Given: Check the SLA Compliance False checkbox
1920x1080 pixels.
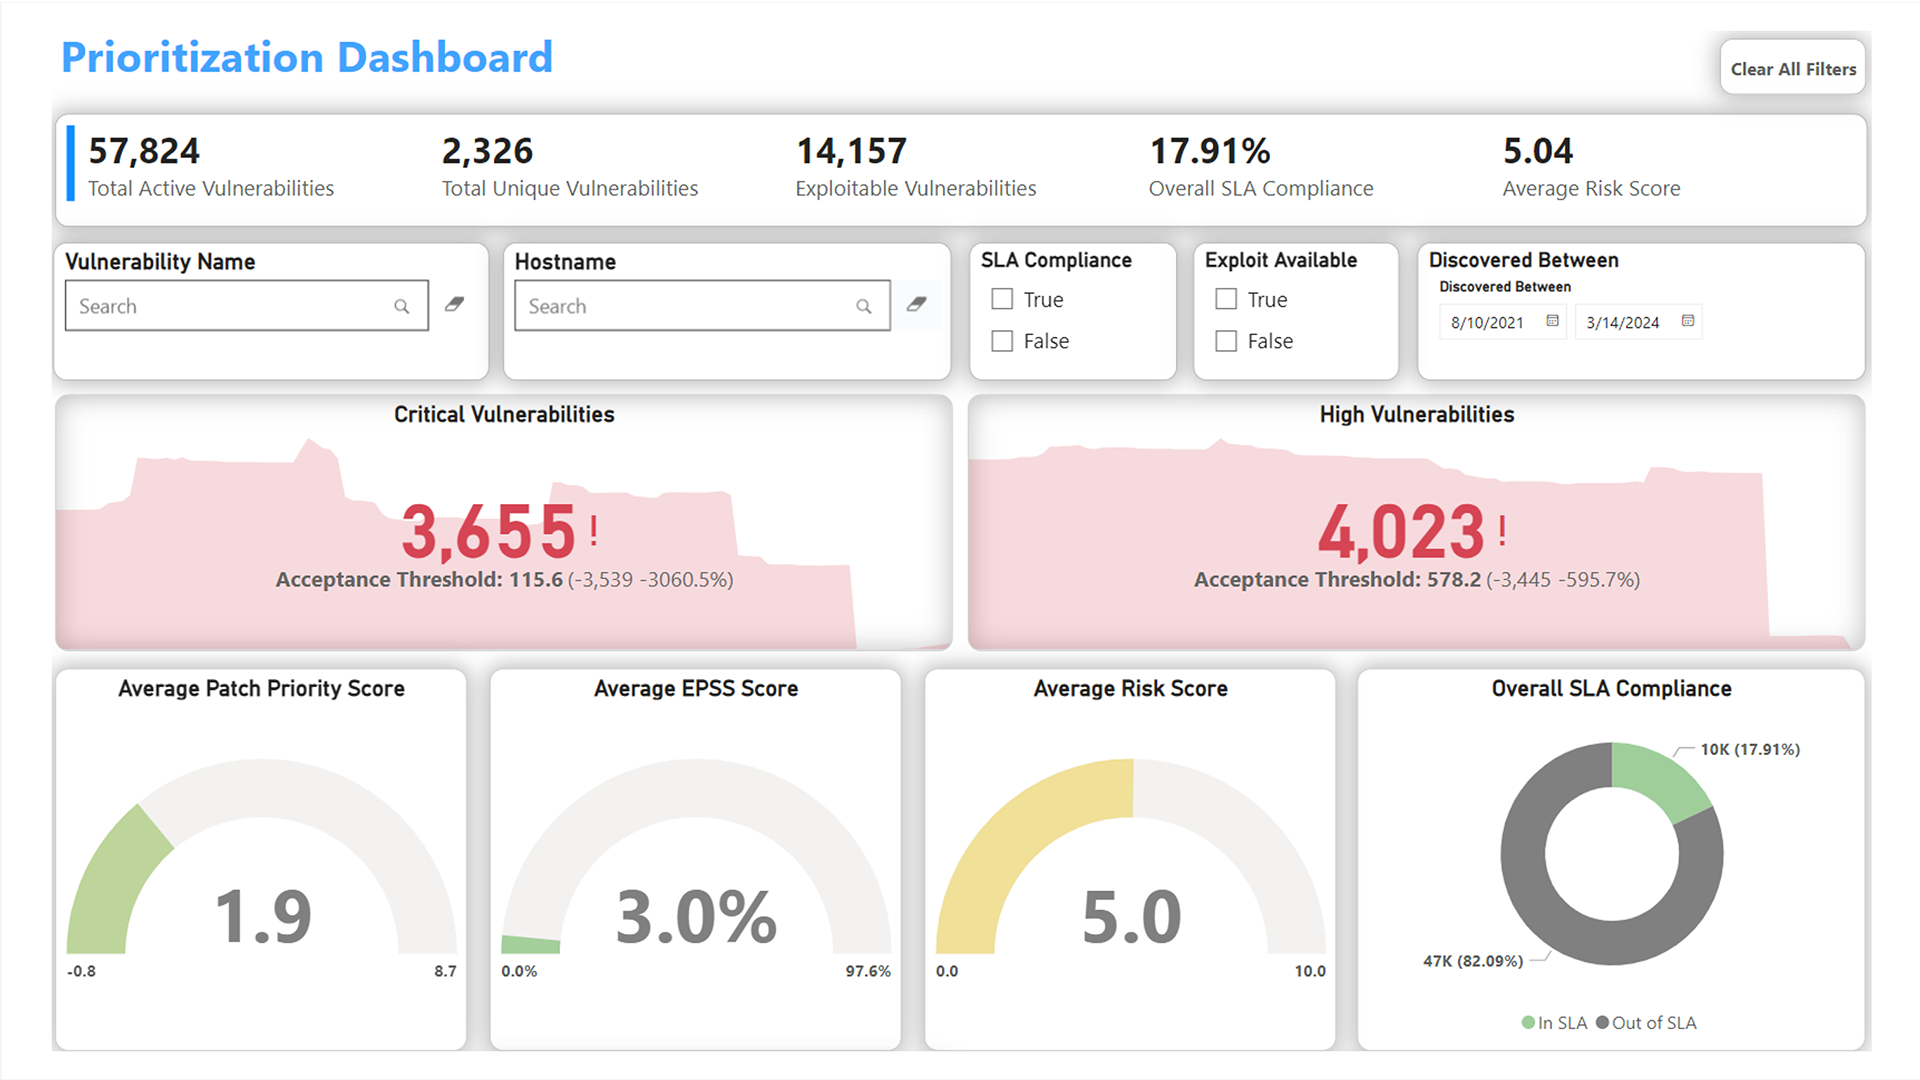Looking at the screenshot, I should 1002,341.
